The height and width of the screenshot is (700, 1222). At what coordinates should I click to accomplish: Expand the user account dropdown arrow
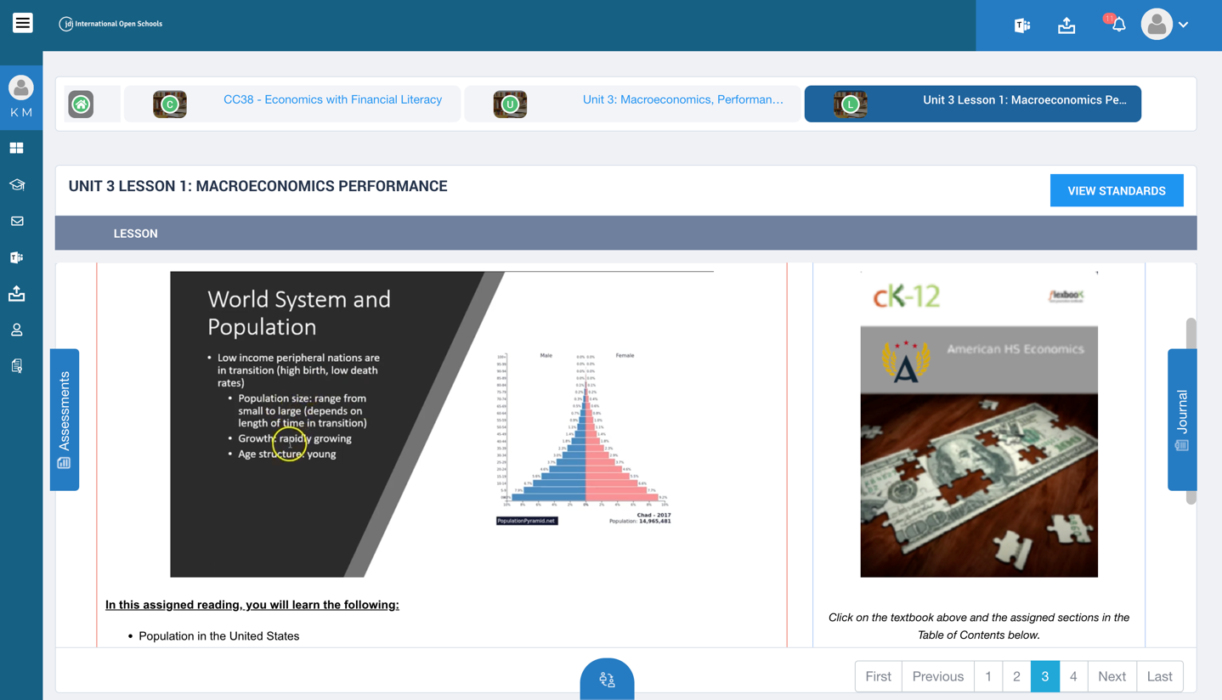1183,25
